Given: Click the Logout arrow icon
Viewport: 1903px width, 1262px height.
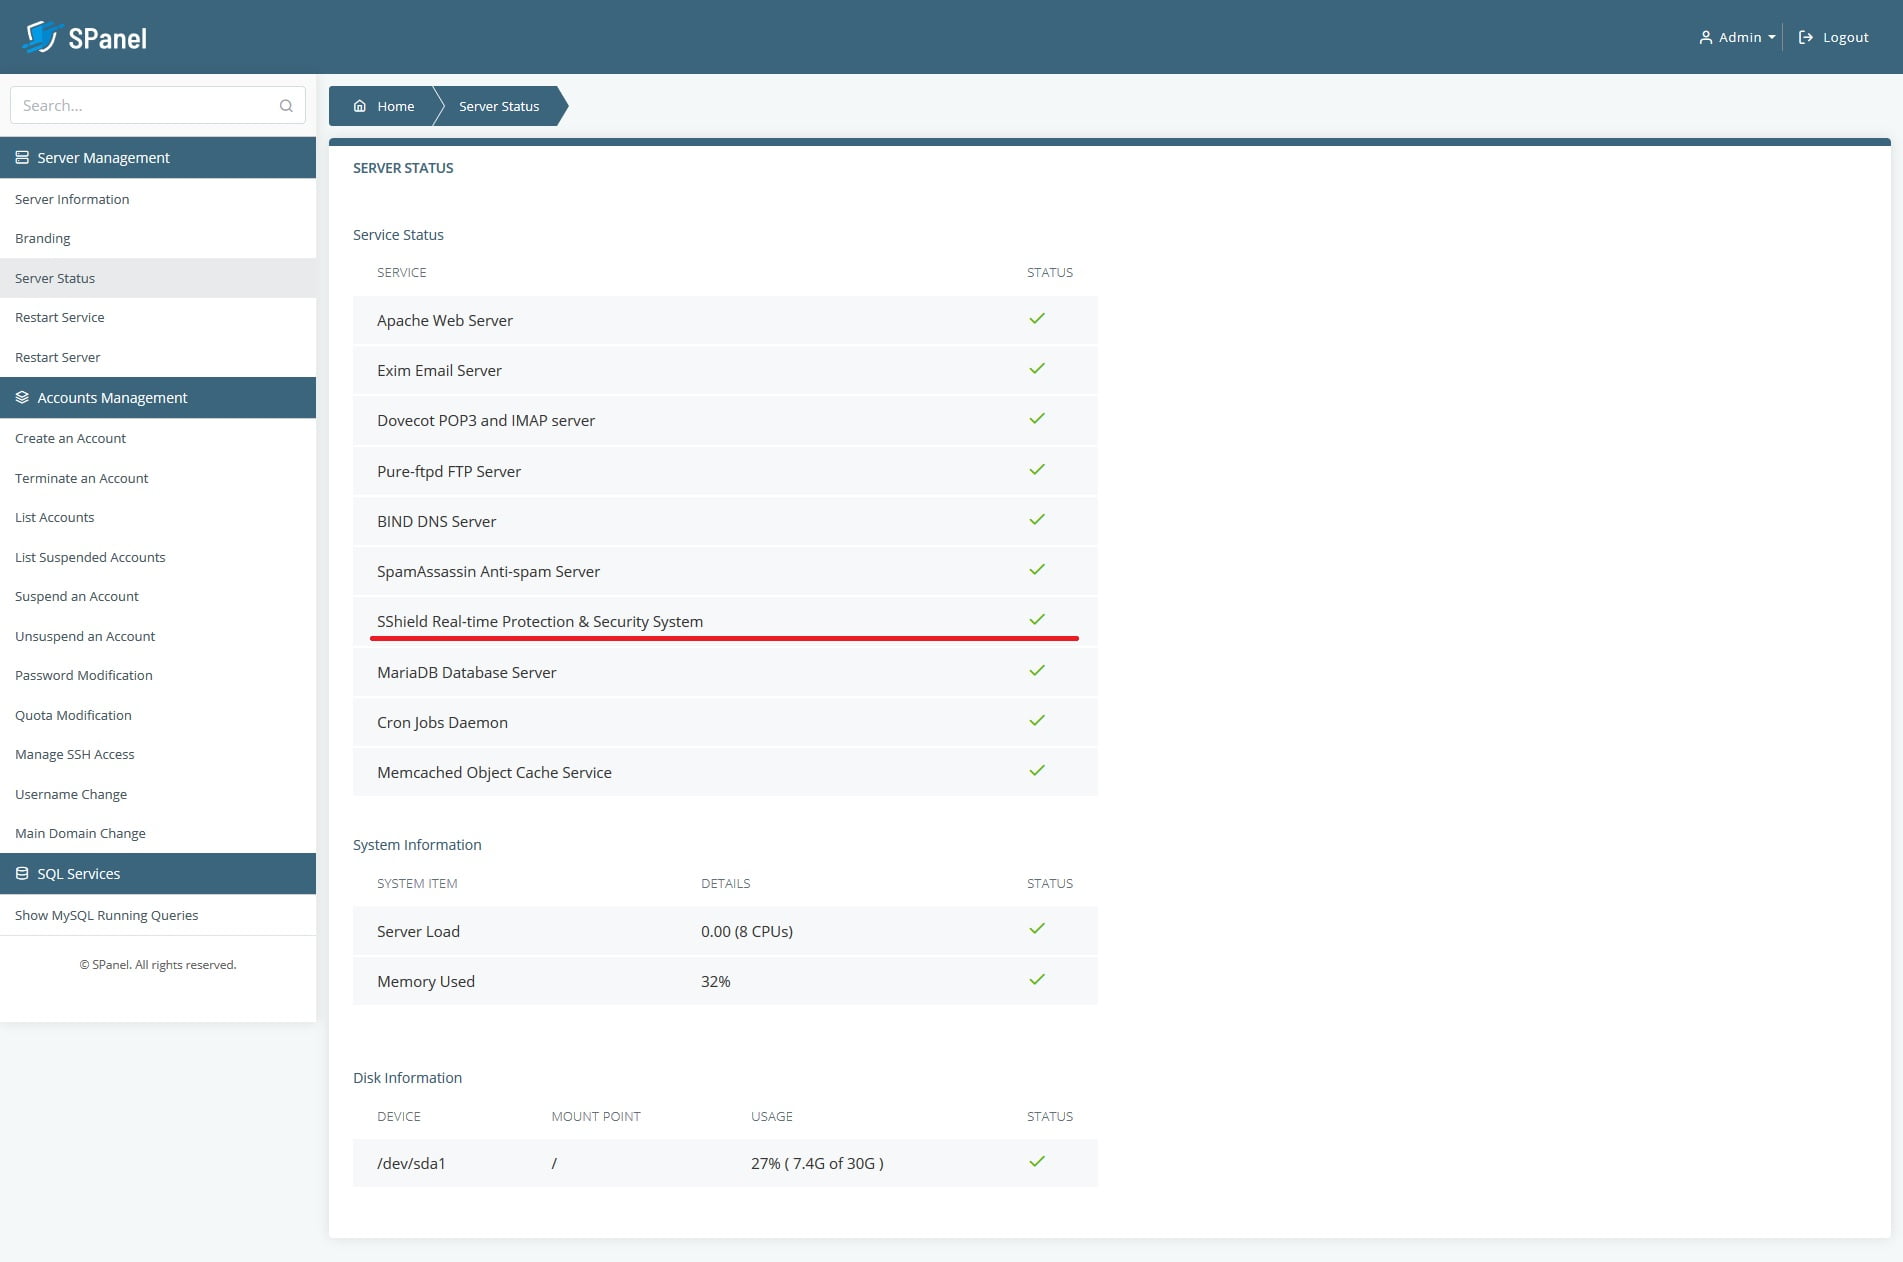Looking at the screenshot, I should pyautogui.click(x=1805, y=37).
